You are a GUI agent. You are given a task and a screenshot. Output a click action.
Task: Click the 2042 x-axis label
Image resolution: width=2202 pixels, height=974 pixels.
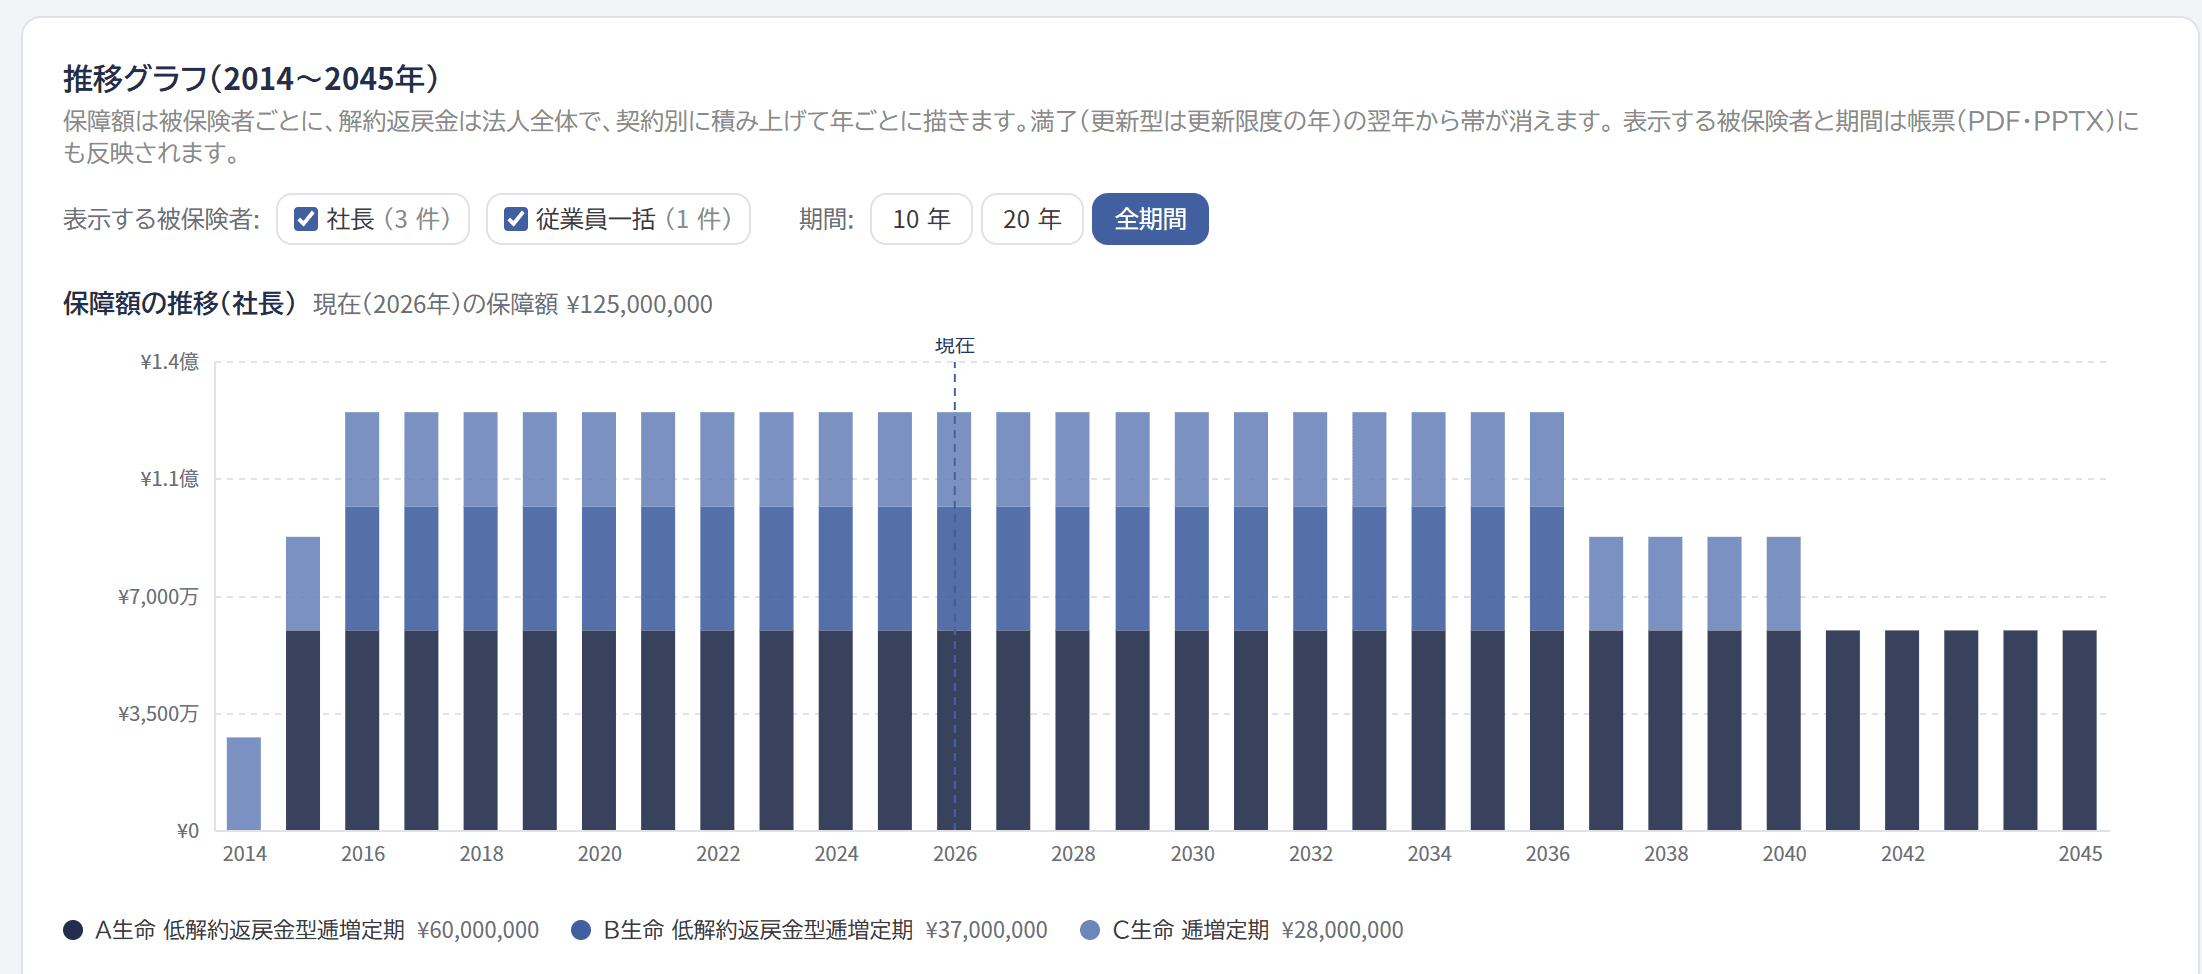point(1903,854)
